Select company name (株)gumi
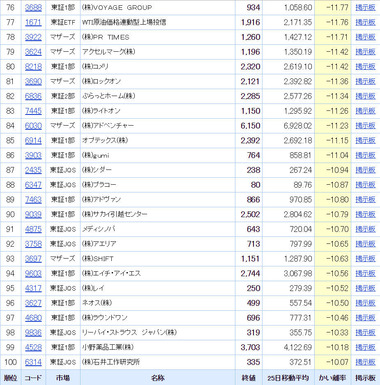 [96, 155]
